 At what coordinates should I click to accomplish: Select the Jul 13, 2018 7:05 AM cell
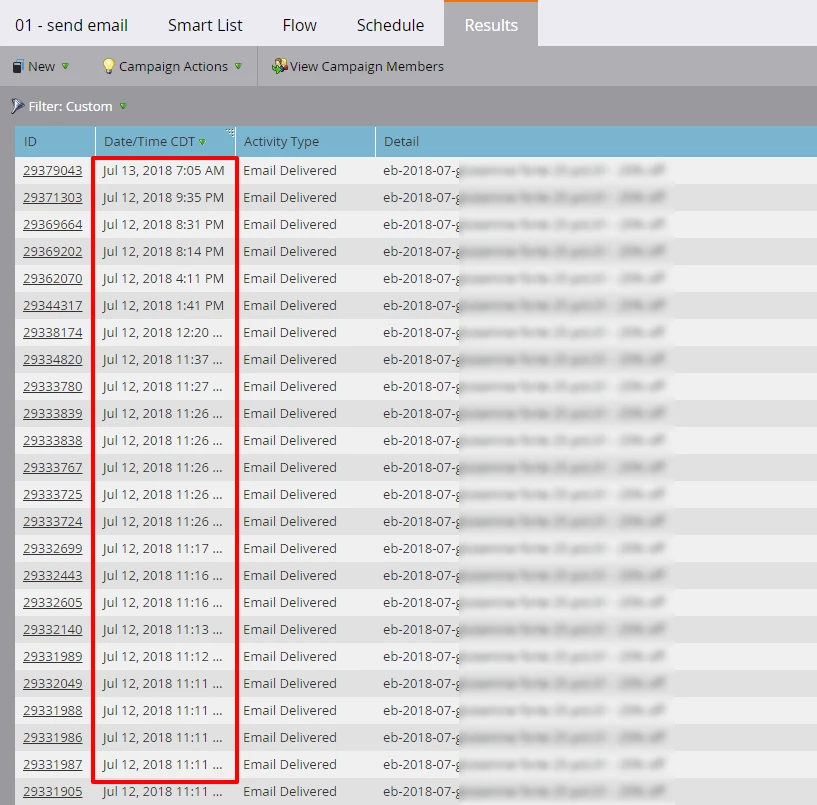tap(163, 171)
